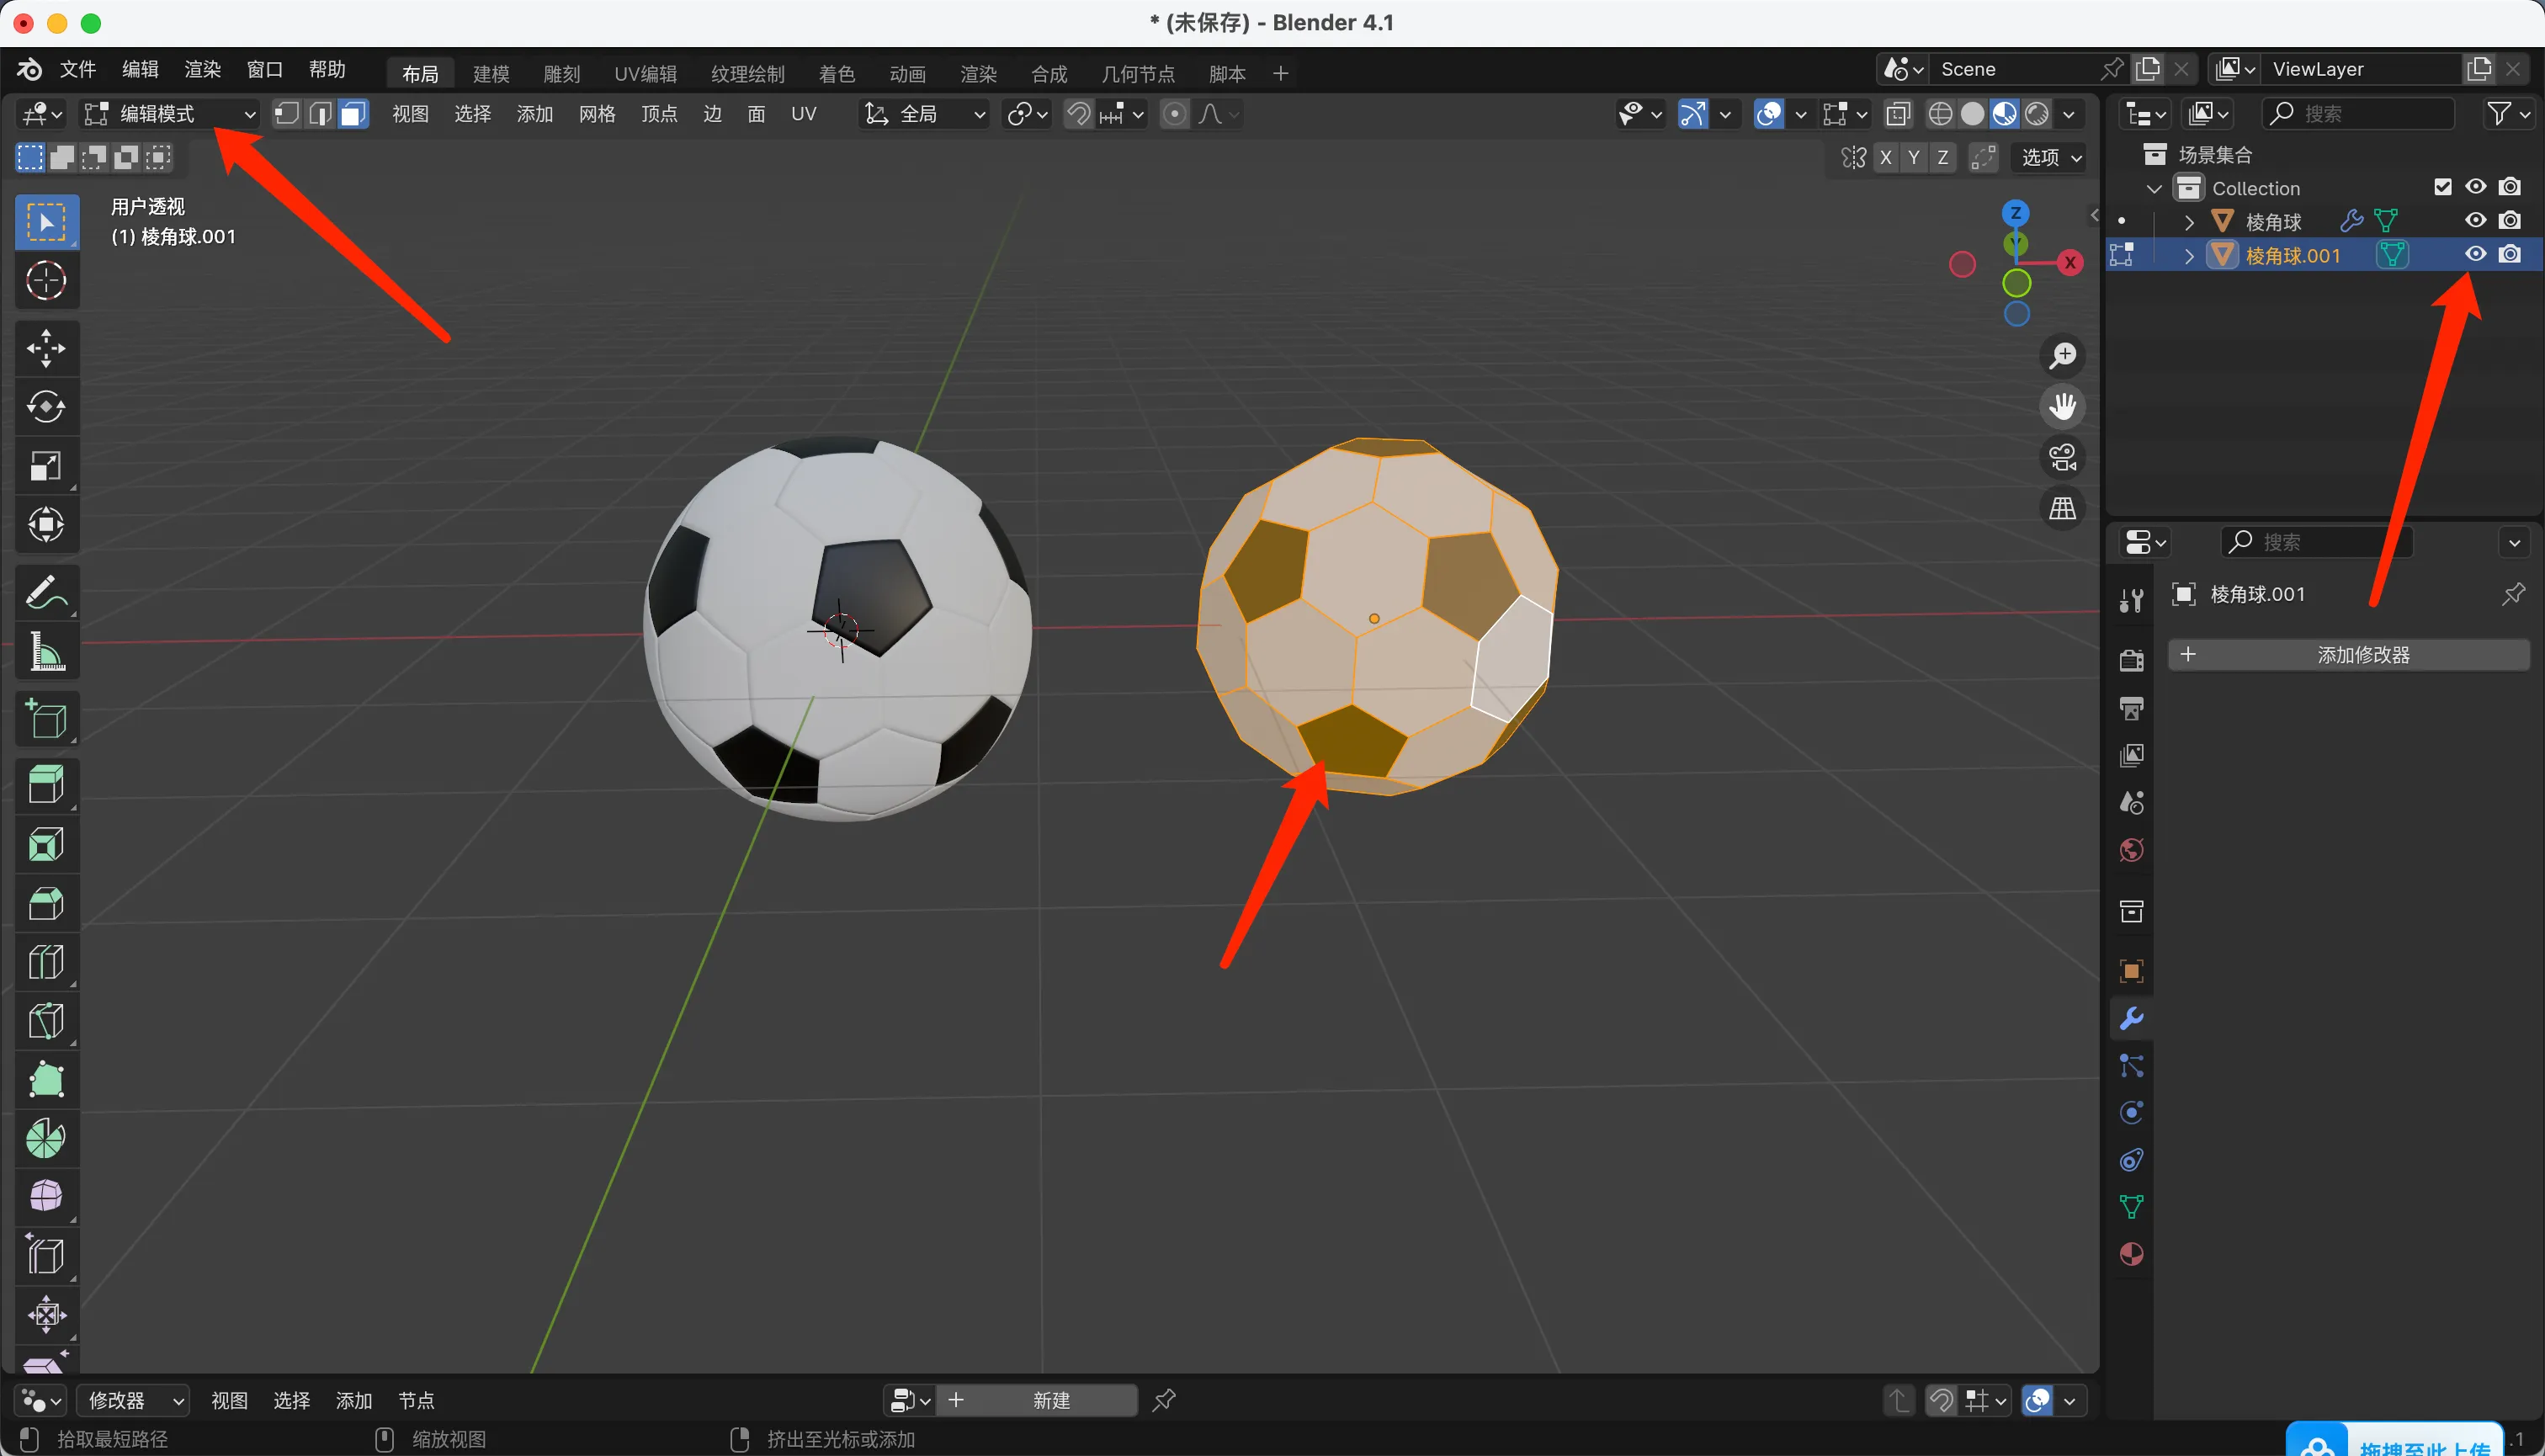The height and width of the screenshot is (1456, 2545).
Task: Switch to the UV编辑 workspace tab
Action: click(645, 73)
